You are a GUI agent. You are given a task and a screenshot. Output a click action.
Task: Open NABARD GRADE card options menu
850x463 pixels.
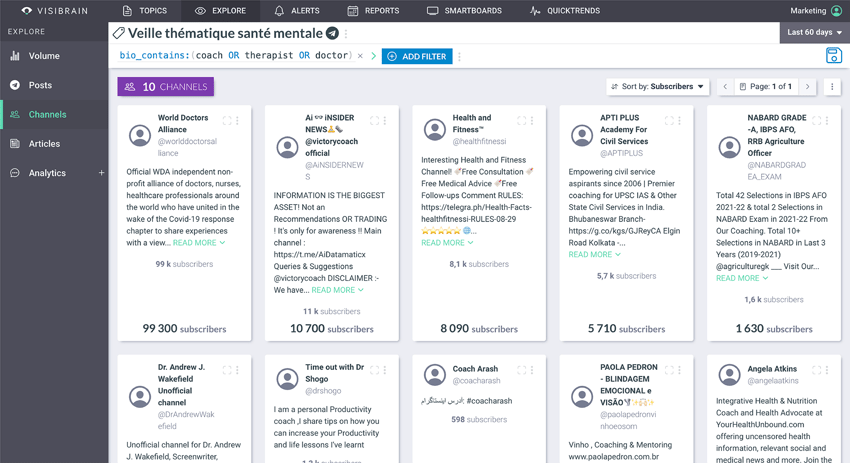(x=827, y=121)
